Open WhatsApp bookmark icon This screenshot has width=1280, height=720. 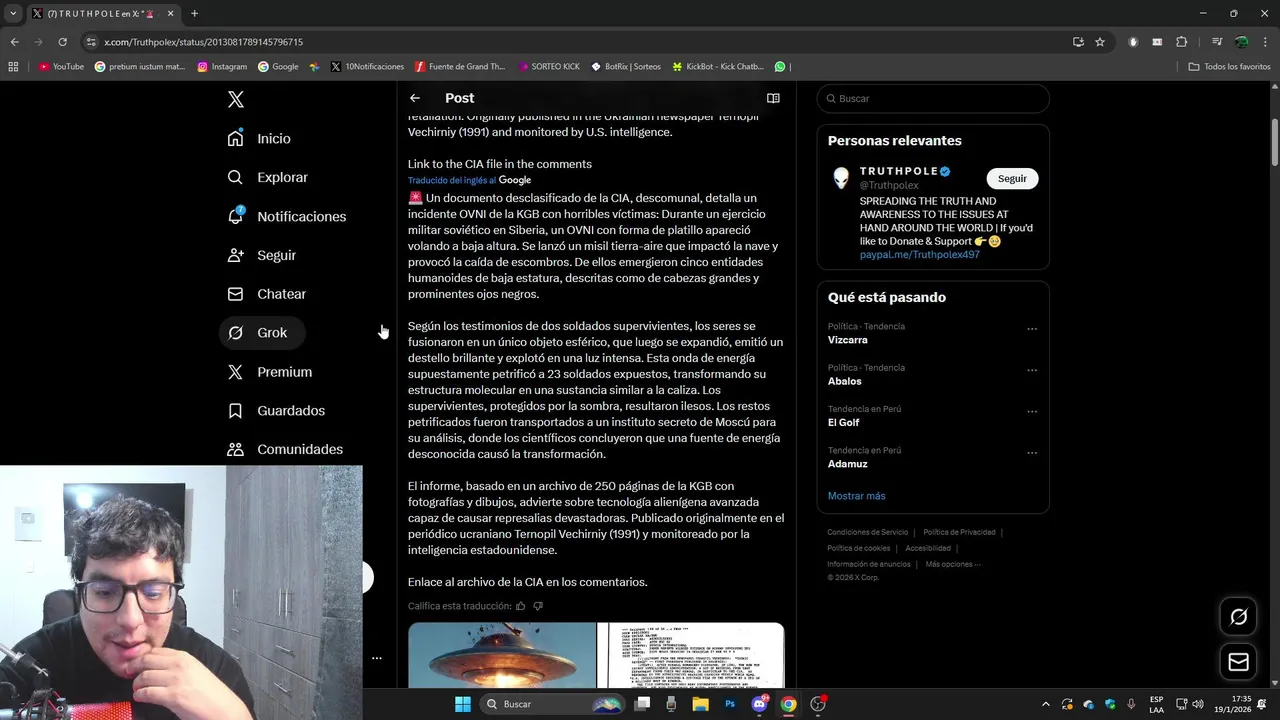pos(780,67)
